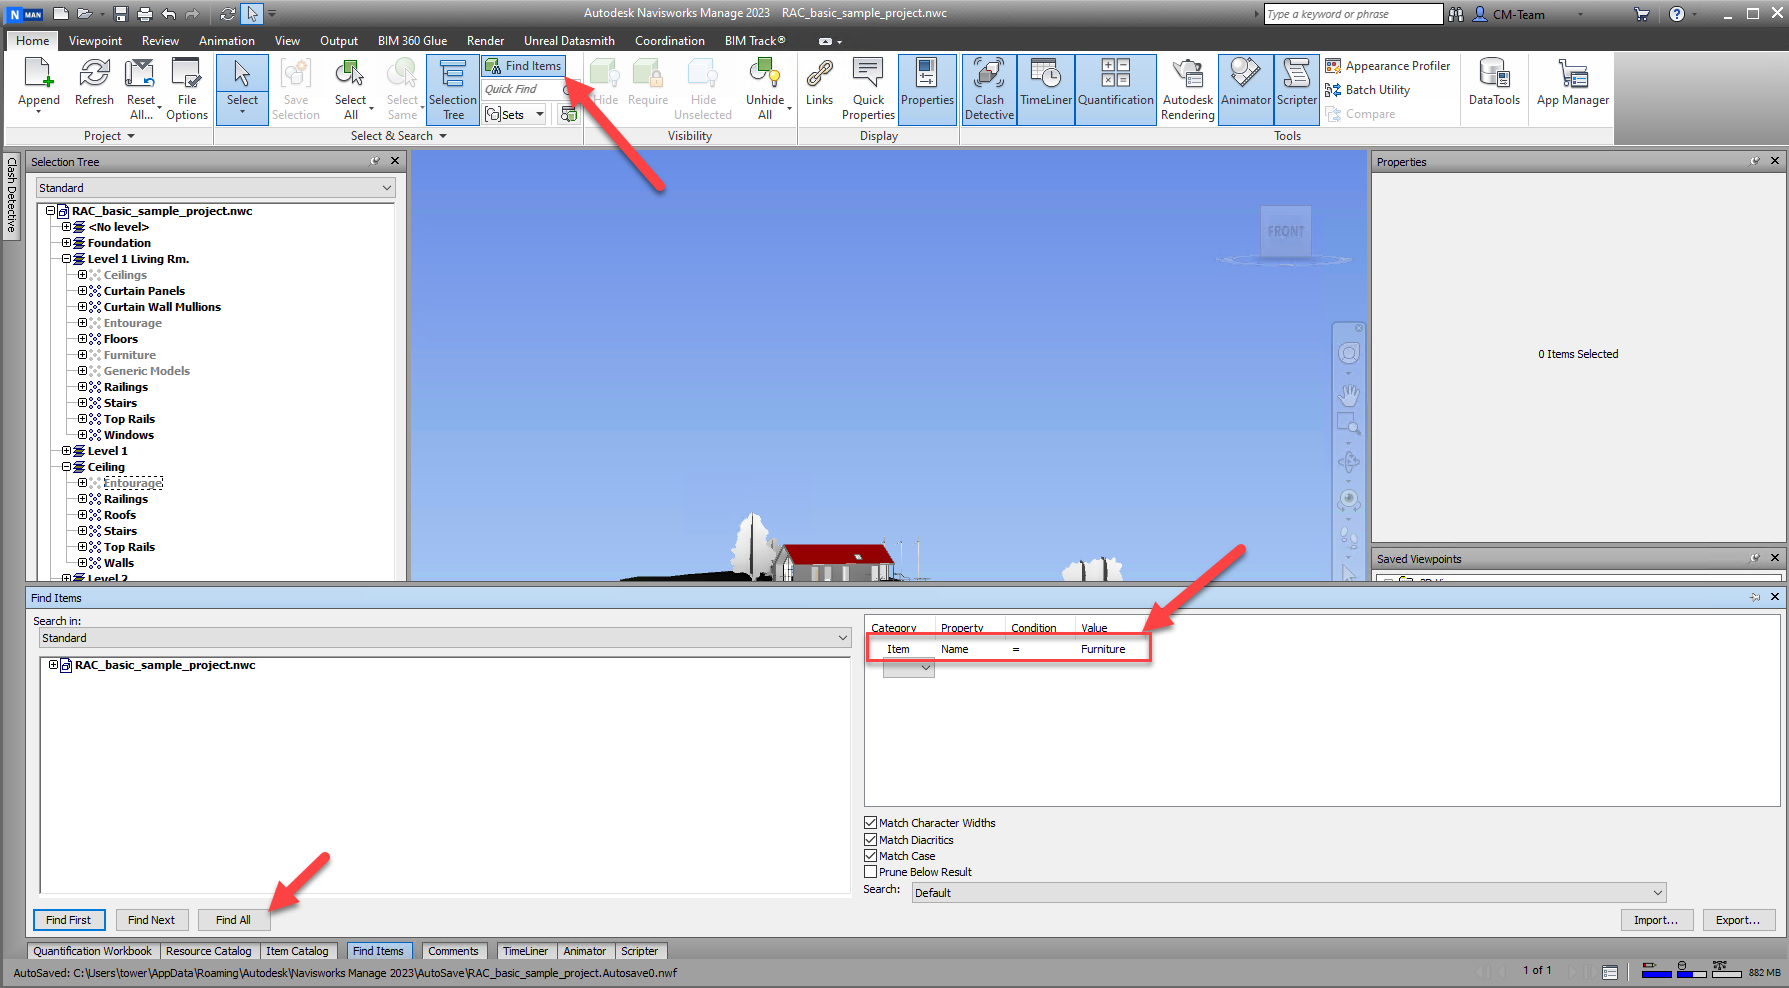Open Clash Detective tool
This screenshot has height=988, width=1789.
click(989, 88)
